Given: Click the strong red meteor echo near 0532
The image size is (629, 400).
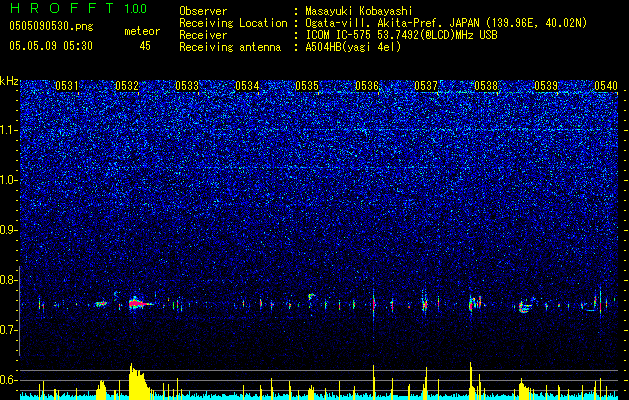Looking at the screenshot, I should pyautogui.click(x=138, y=304).
